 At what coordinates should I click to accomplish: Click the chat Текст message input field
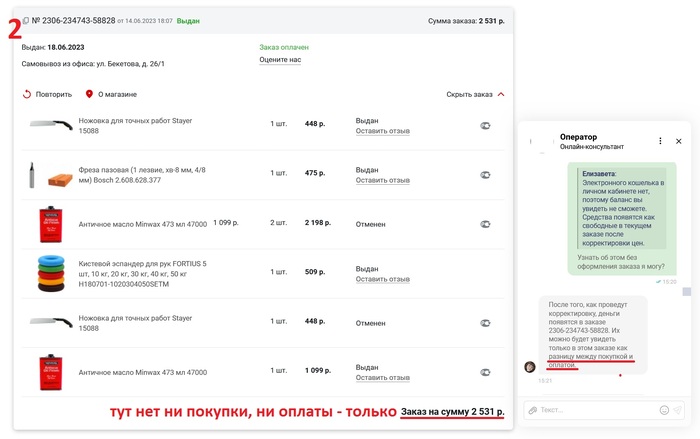(598, 410)
